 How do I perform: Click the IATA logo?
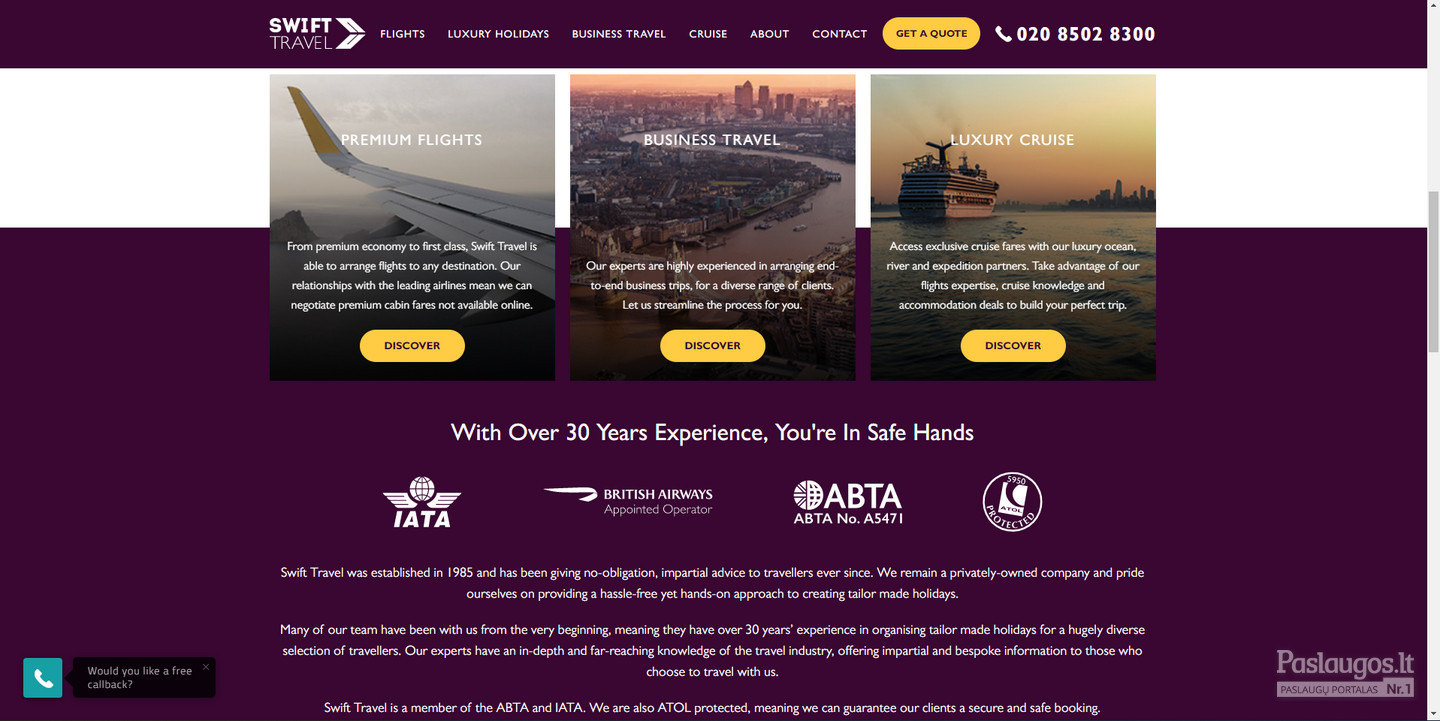click(422, 502)
